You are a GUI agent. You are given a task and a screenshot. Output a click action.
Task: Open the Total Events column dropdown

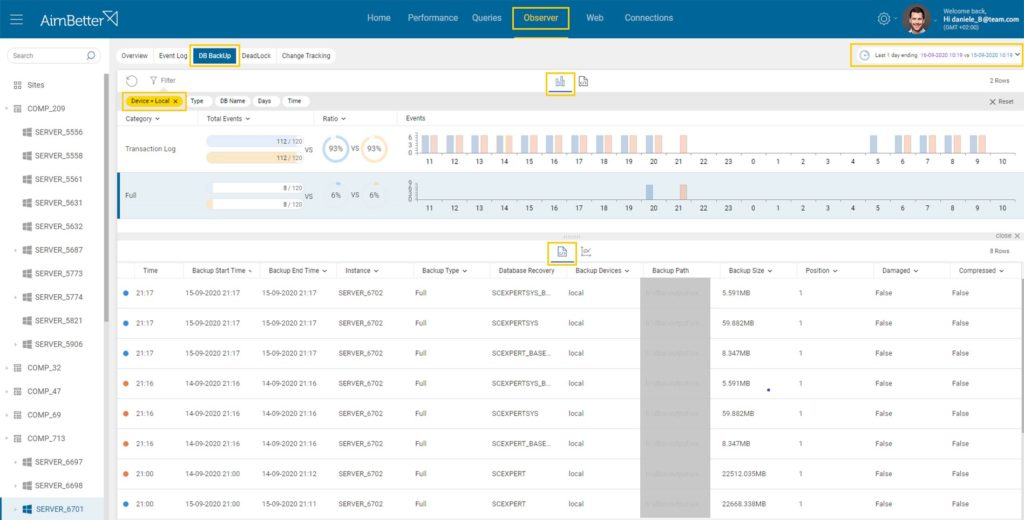(248, 119)
